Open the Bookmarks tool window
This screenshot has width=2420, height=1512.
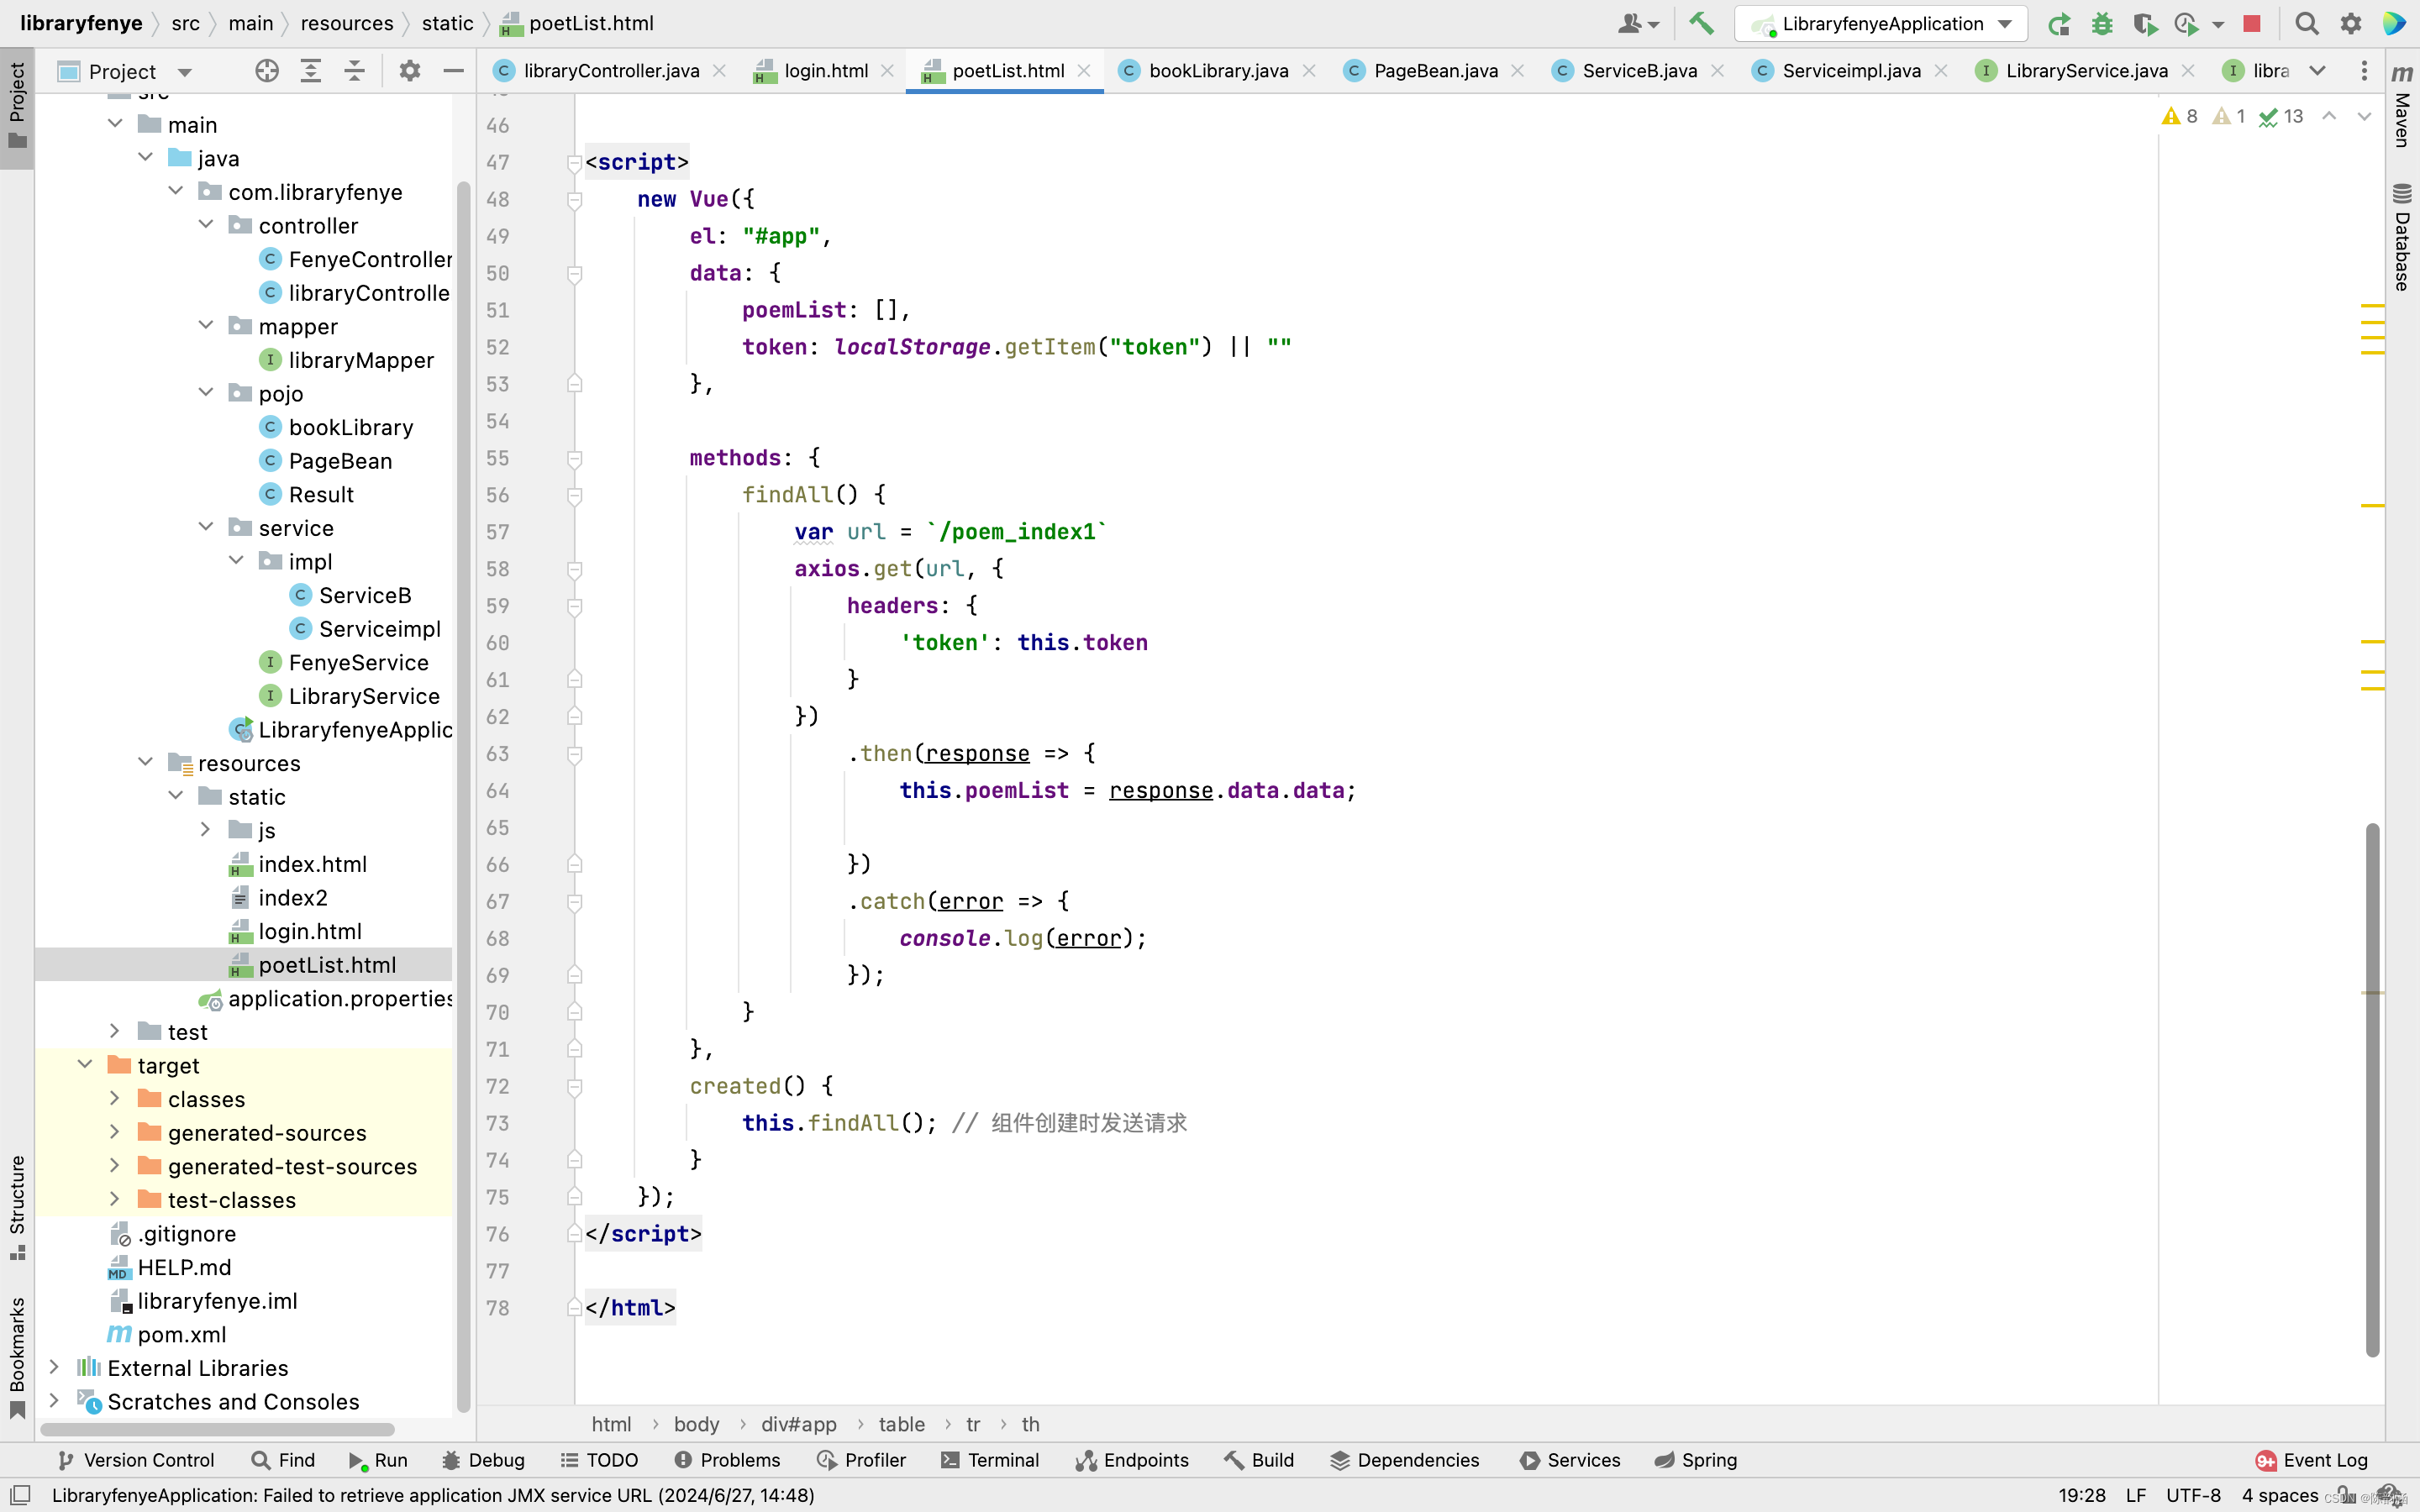(17, 1357)
